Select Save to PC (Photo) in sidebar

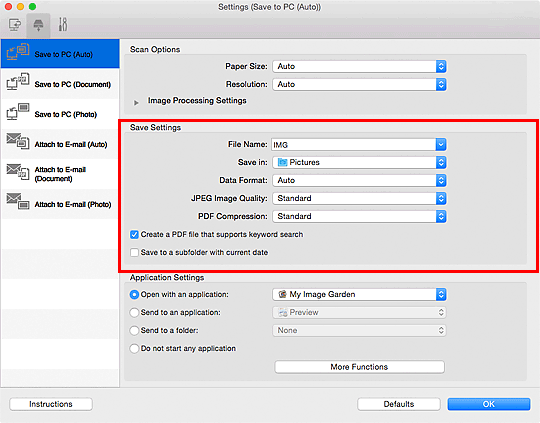click(60, 114)
